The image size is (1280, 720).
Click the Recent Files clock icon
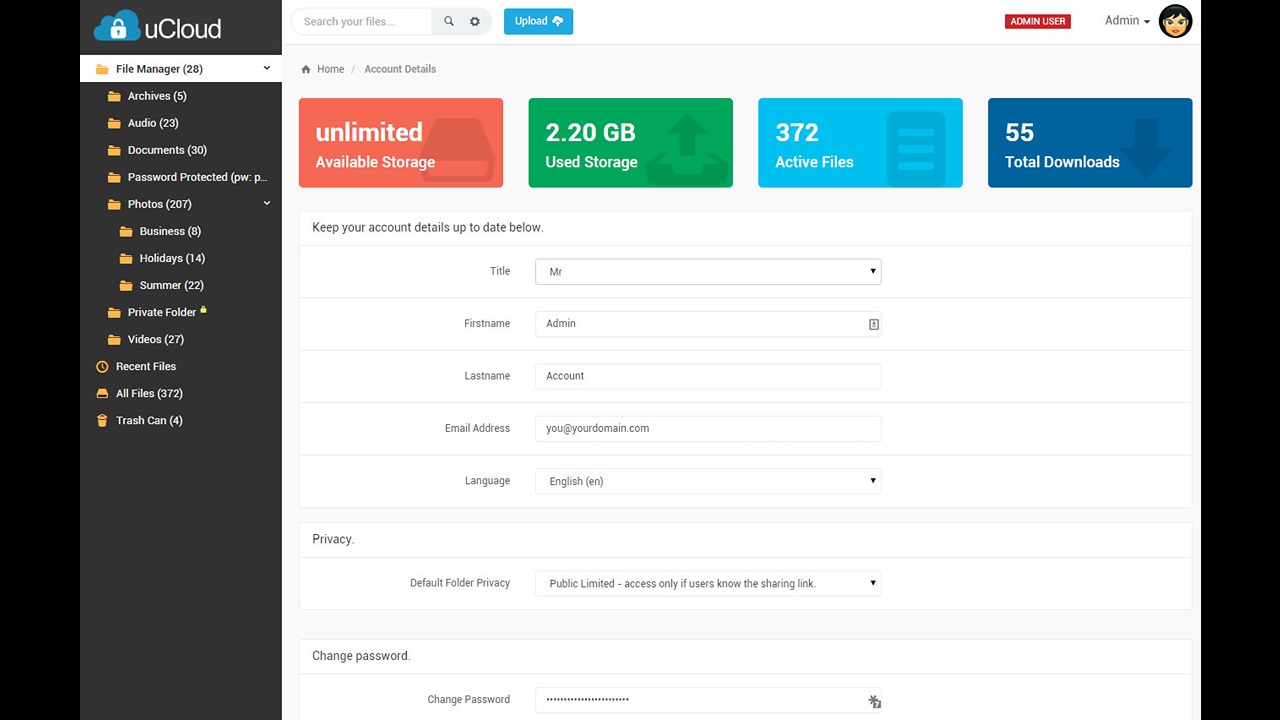tap(101, 367)
